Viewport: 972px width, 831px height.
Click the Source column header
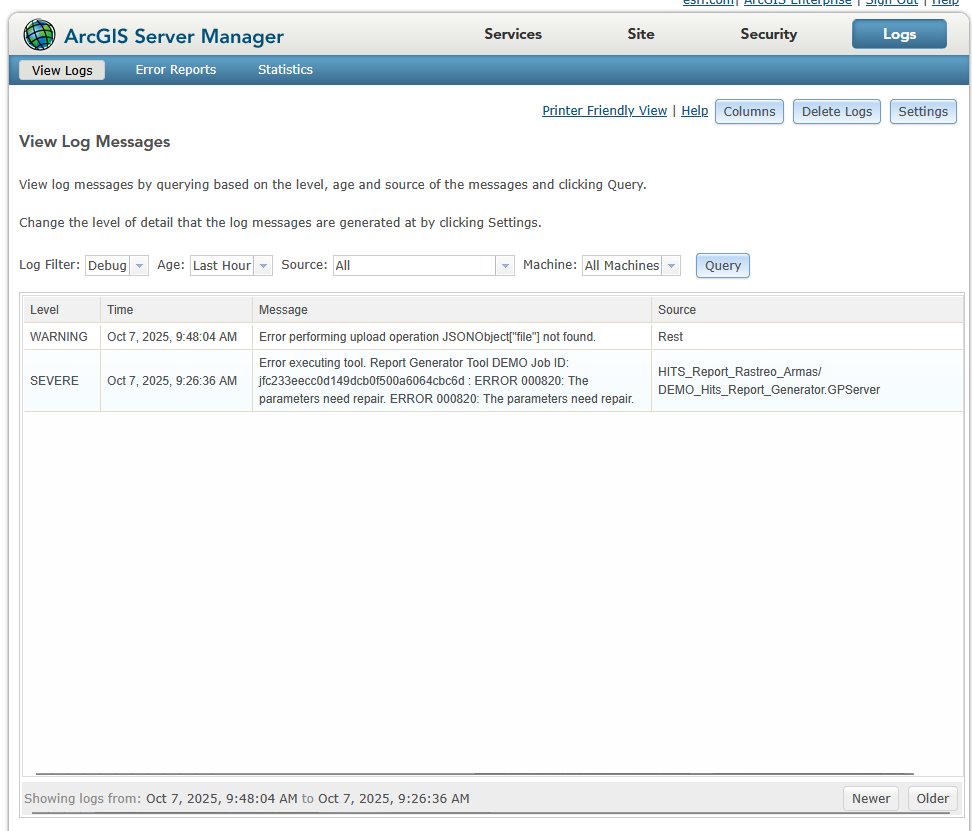[x=807, y=310]
